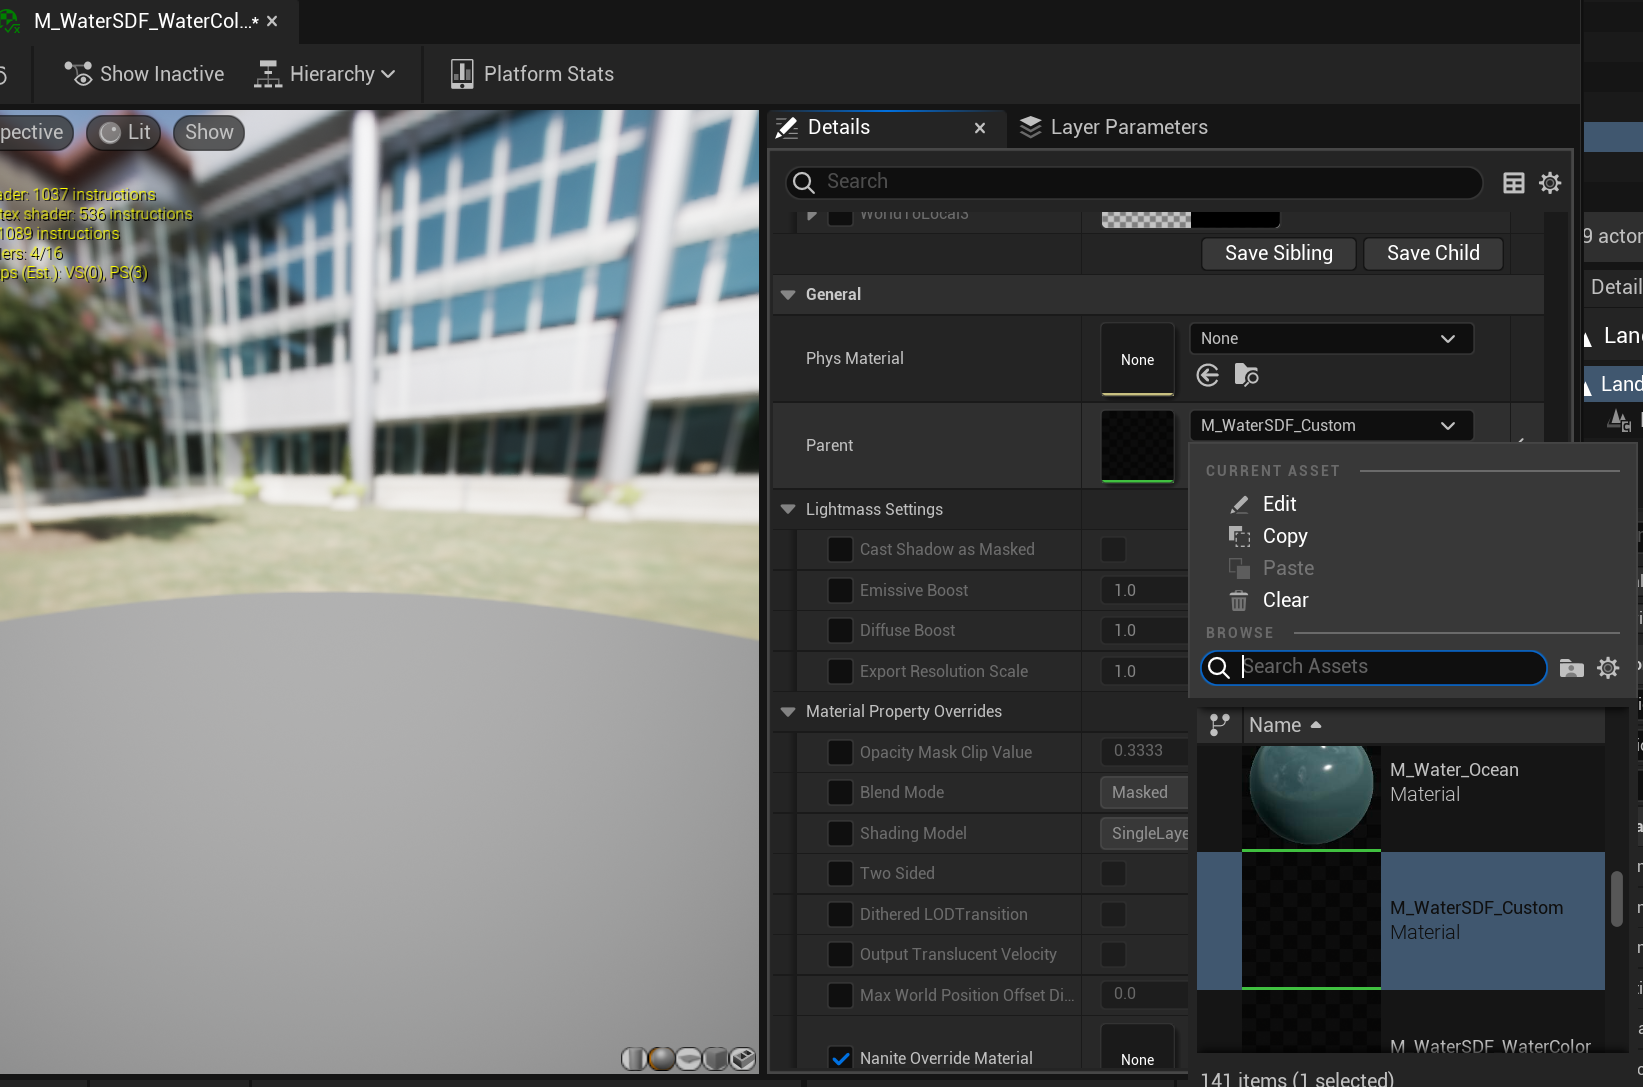The height and width of the screenshot is (1087, 1643).
Task: Enable the Shading Model override checkbox
Action: point(840,833)
